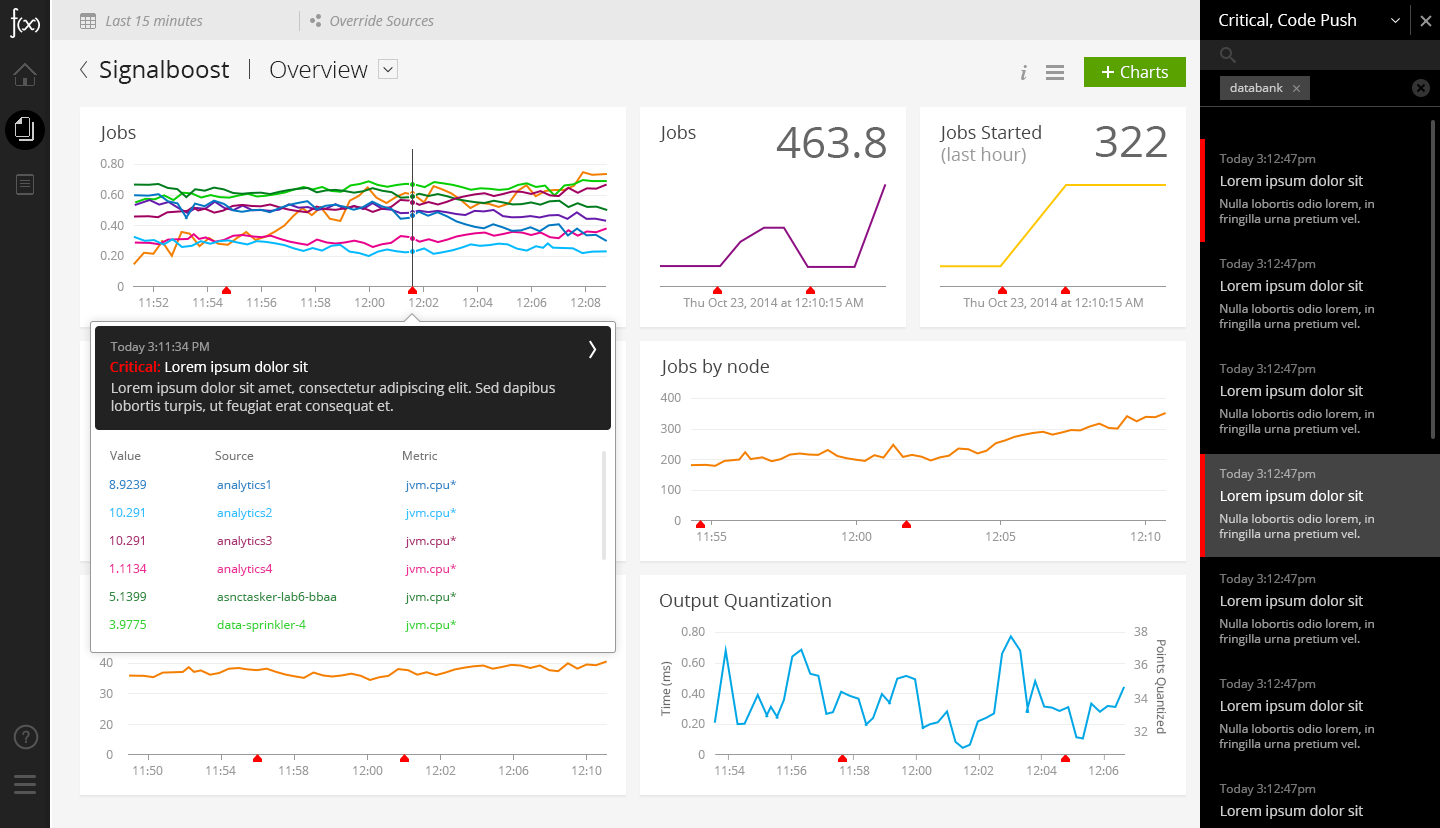The image size is (1440, 828).
Task: Open the Last 15 minutes time range
Action: [153, 20]
